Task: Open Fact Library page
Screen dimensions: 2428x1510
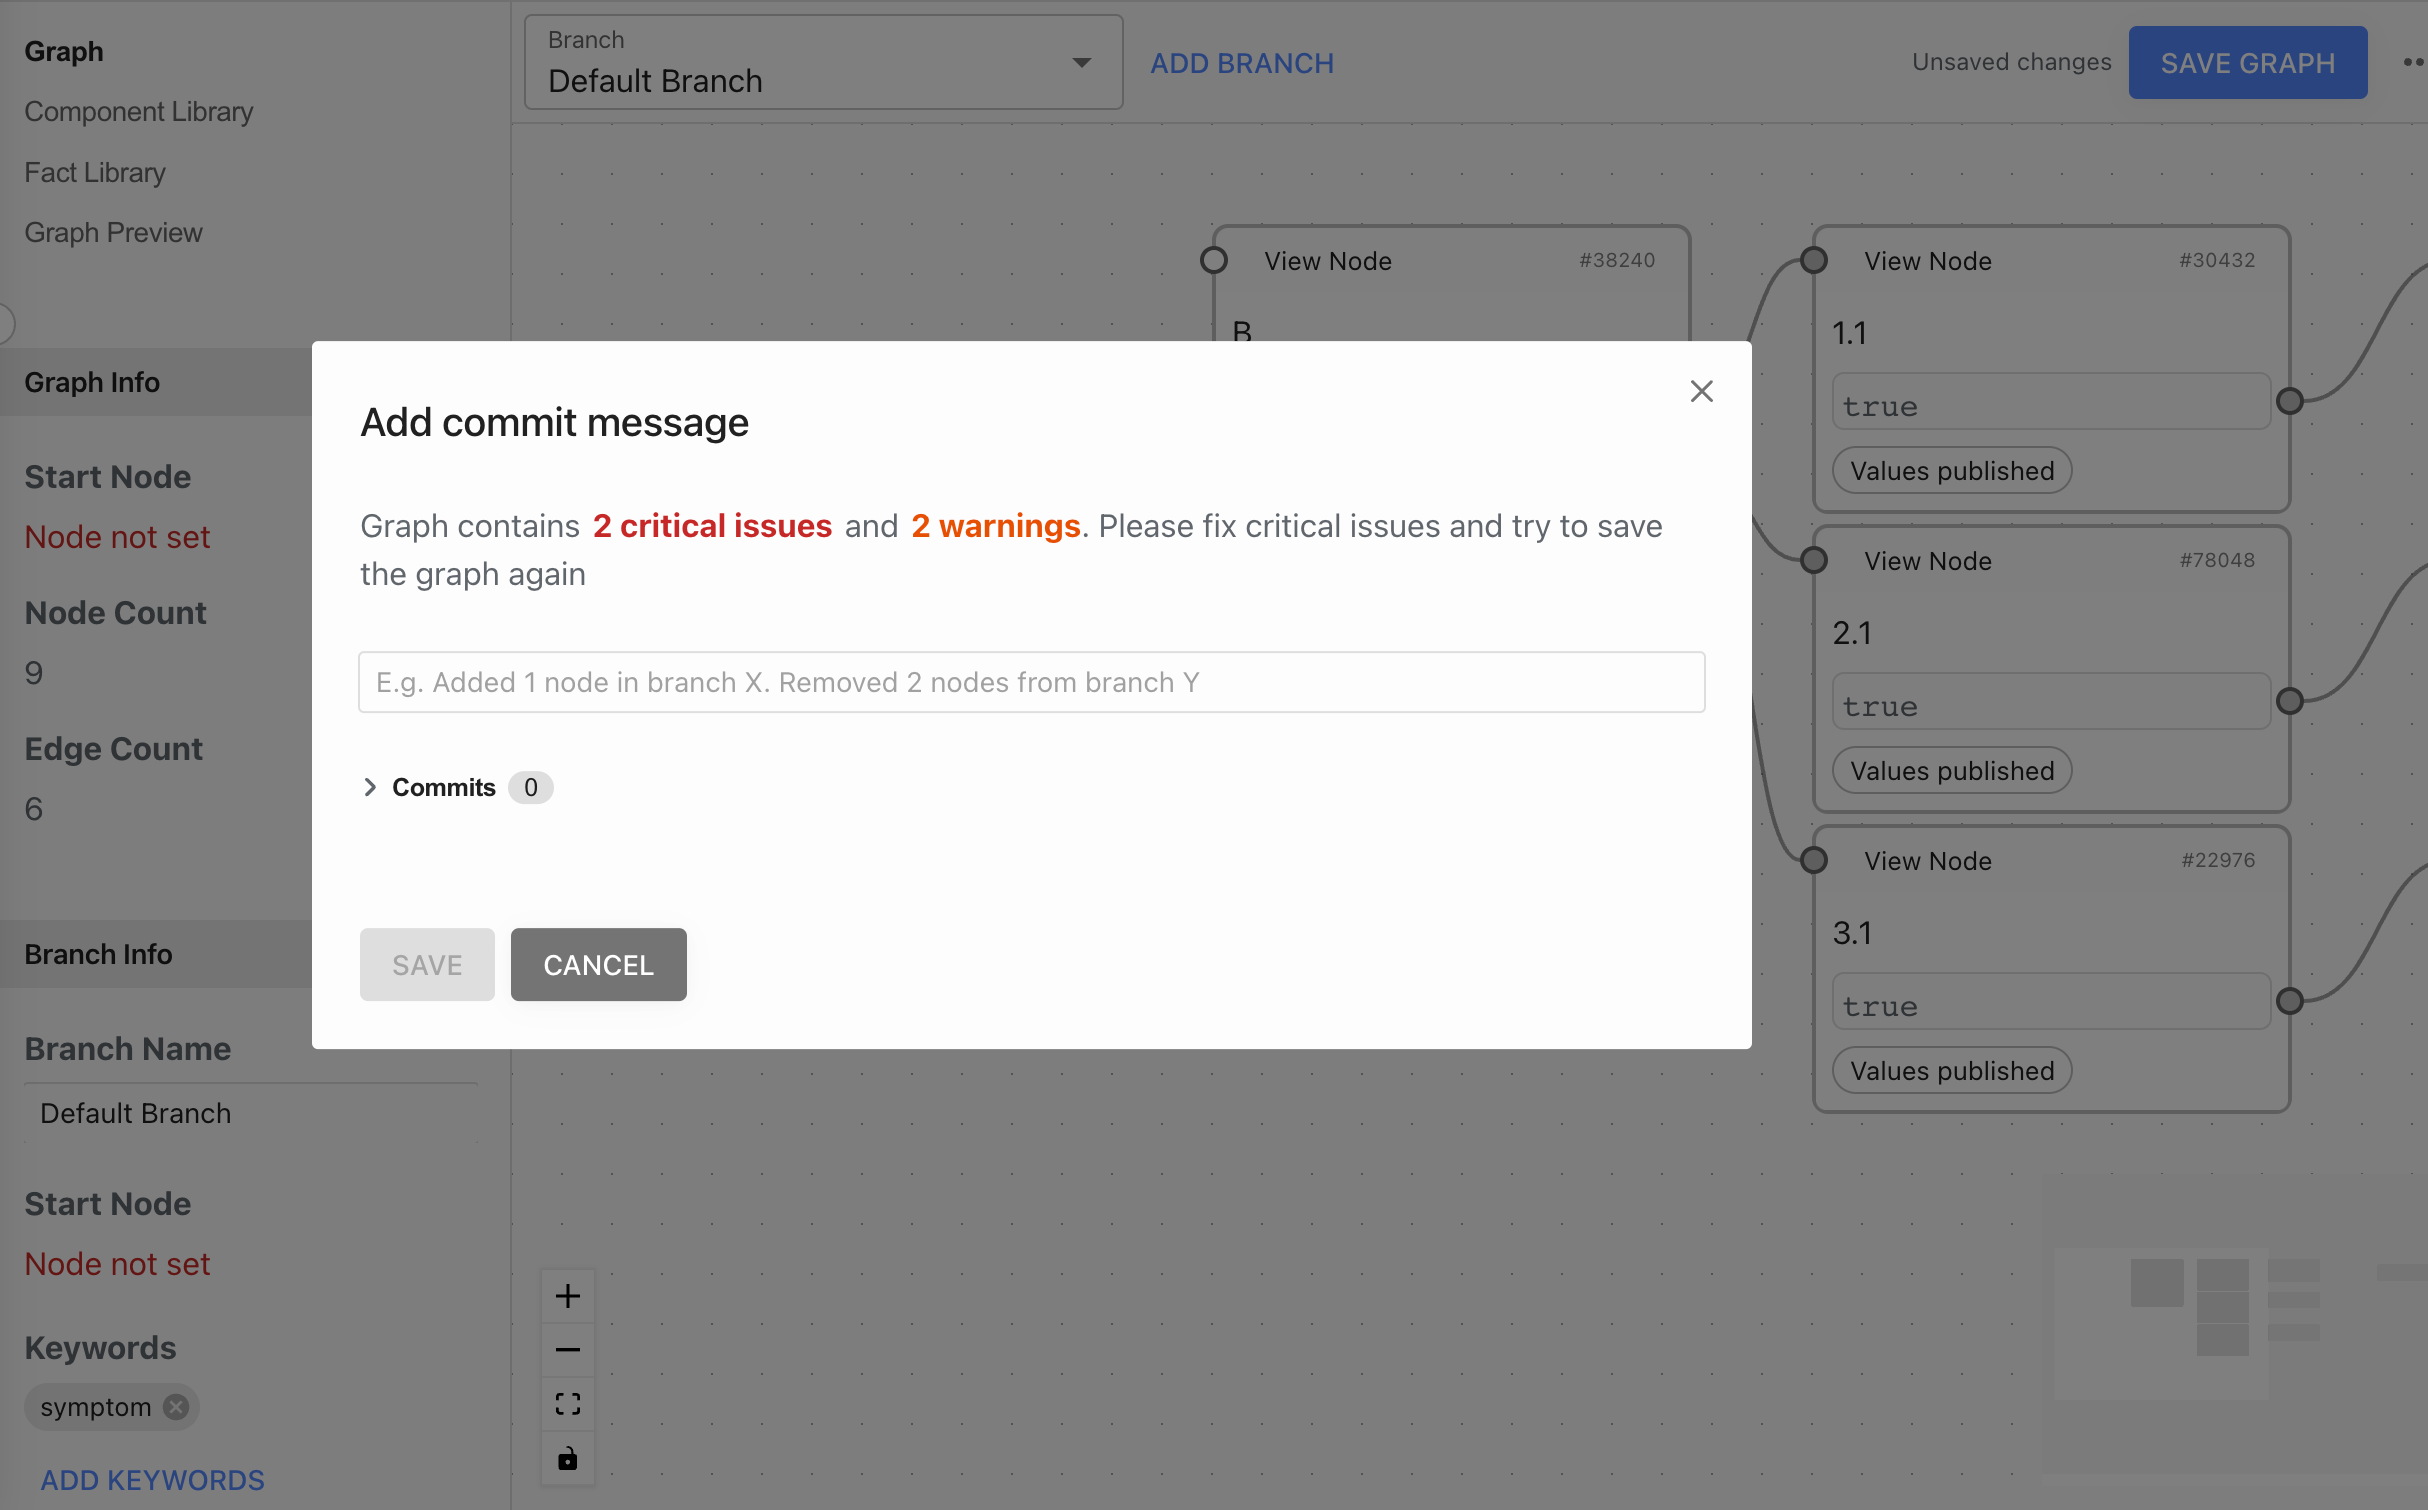Action: coord(95,172)
